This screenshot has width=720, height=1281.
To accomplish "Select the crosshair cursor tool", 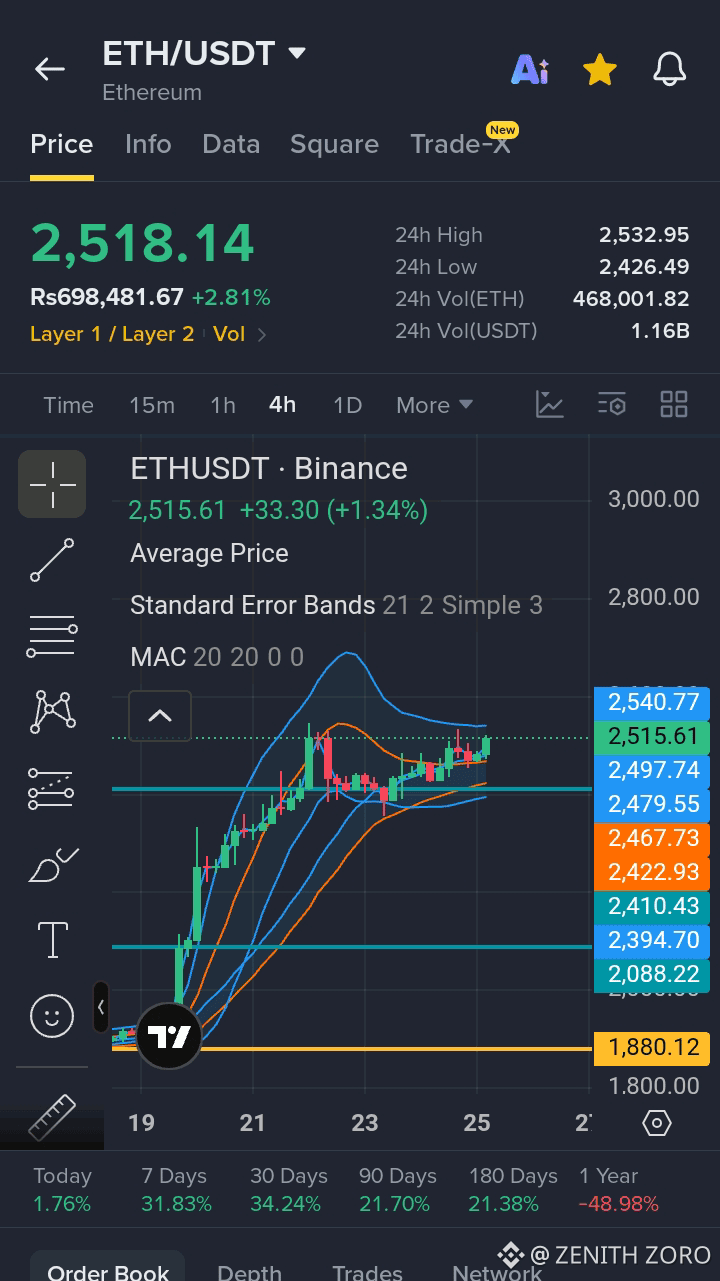I will [52, 484].
